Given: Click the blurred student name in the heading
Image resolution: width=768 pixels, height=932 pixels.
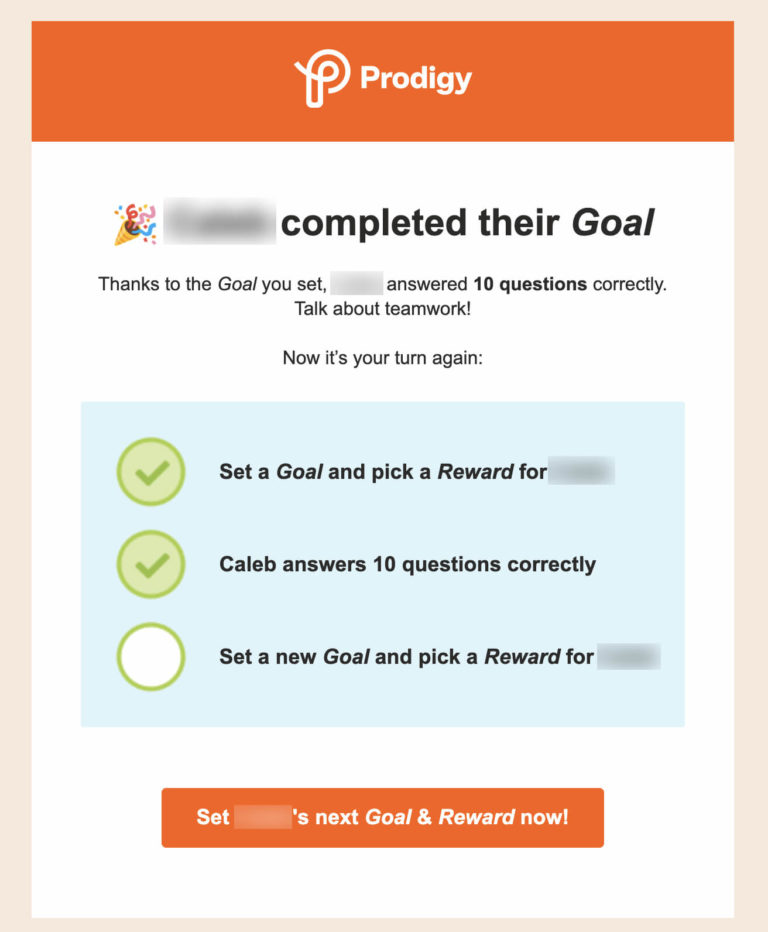Looking at the screenshot, I should tap(219, 220).
